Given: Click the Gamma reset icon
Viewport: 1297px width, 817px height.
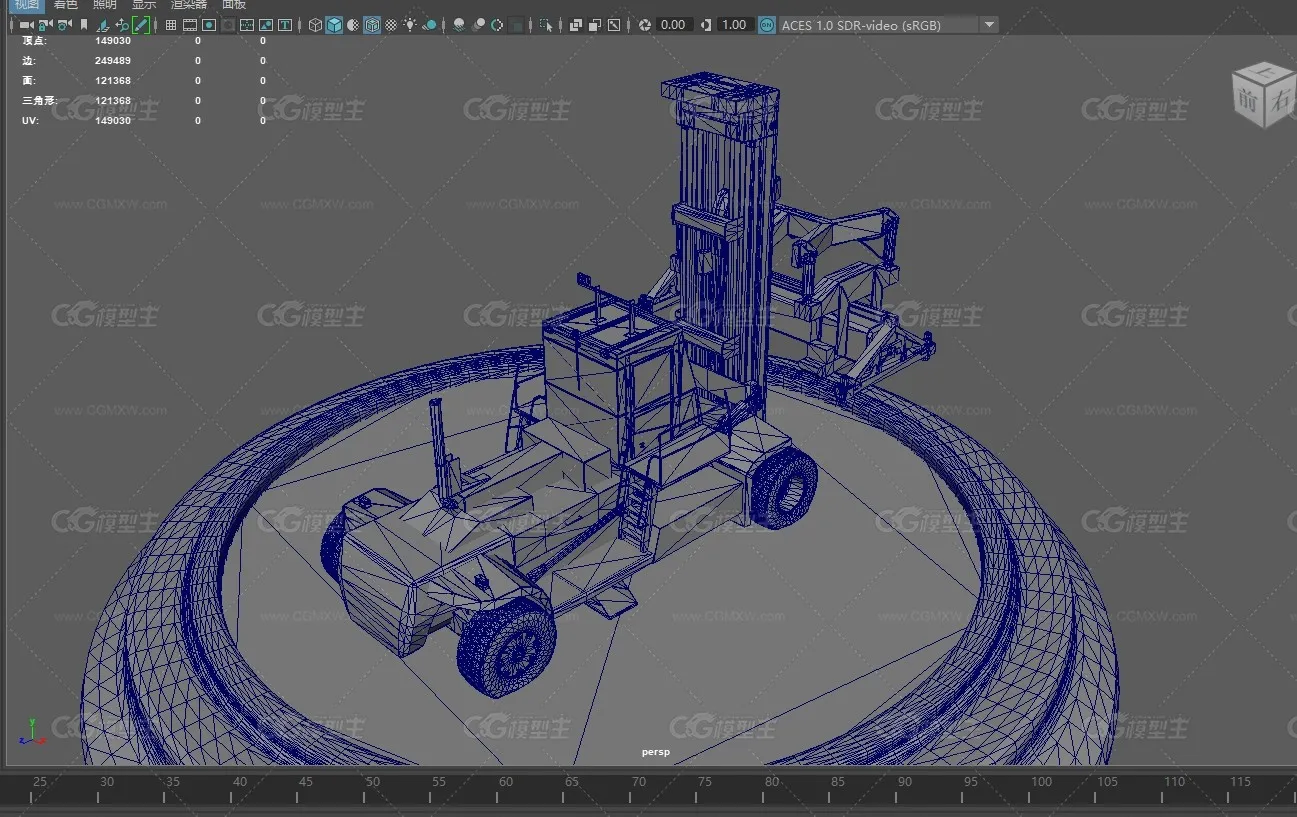Looking at the screenshot, I should [x=706, y=25].
